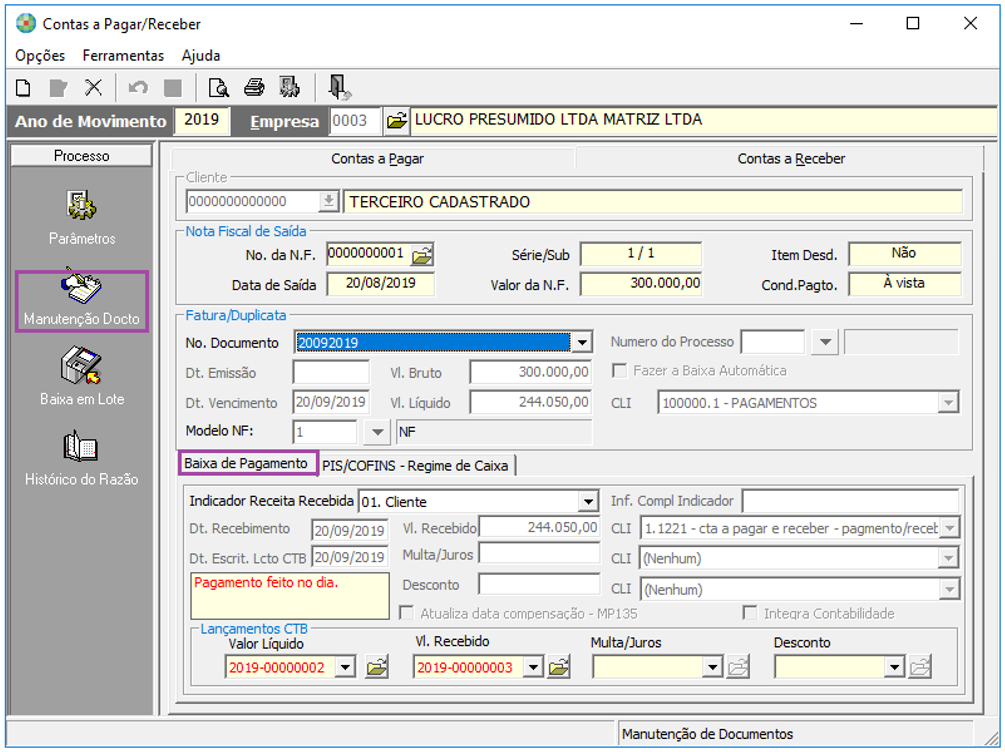Click the Processo header button
The height and width of the screenshot is (752, 1005).
click(x=81, y=156)
